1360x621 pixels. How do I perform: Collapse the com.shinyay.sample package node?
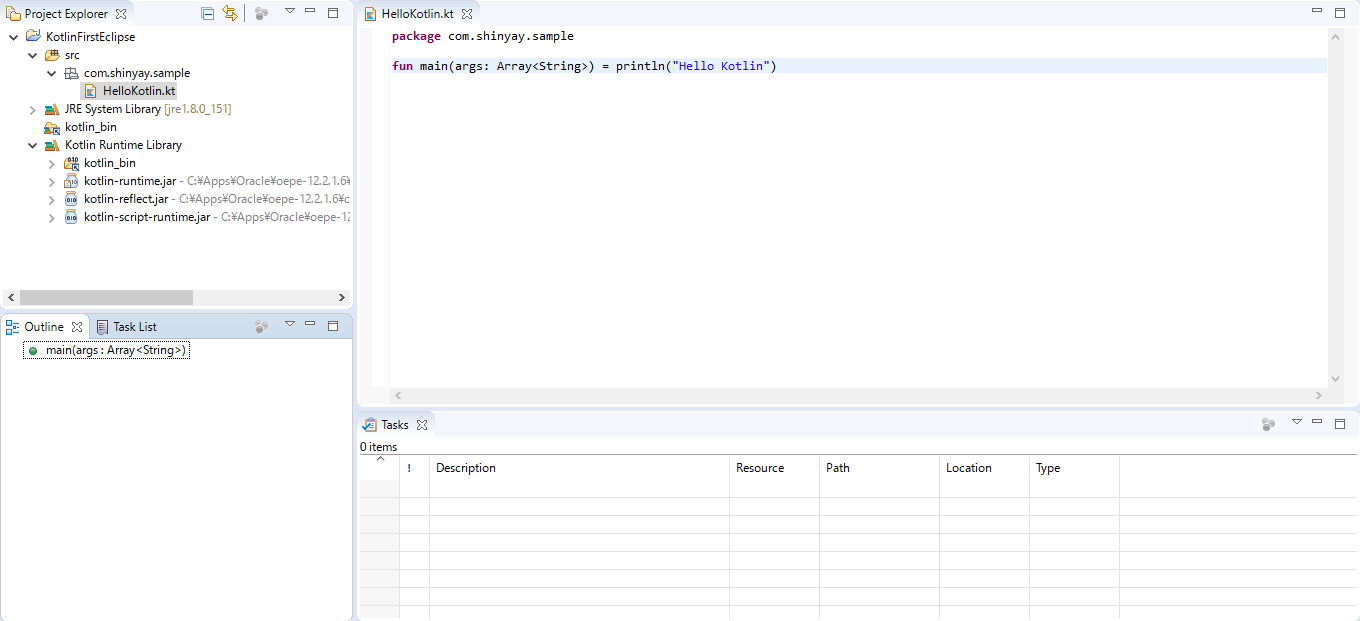[x=51, y=72]
